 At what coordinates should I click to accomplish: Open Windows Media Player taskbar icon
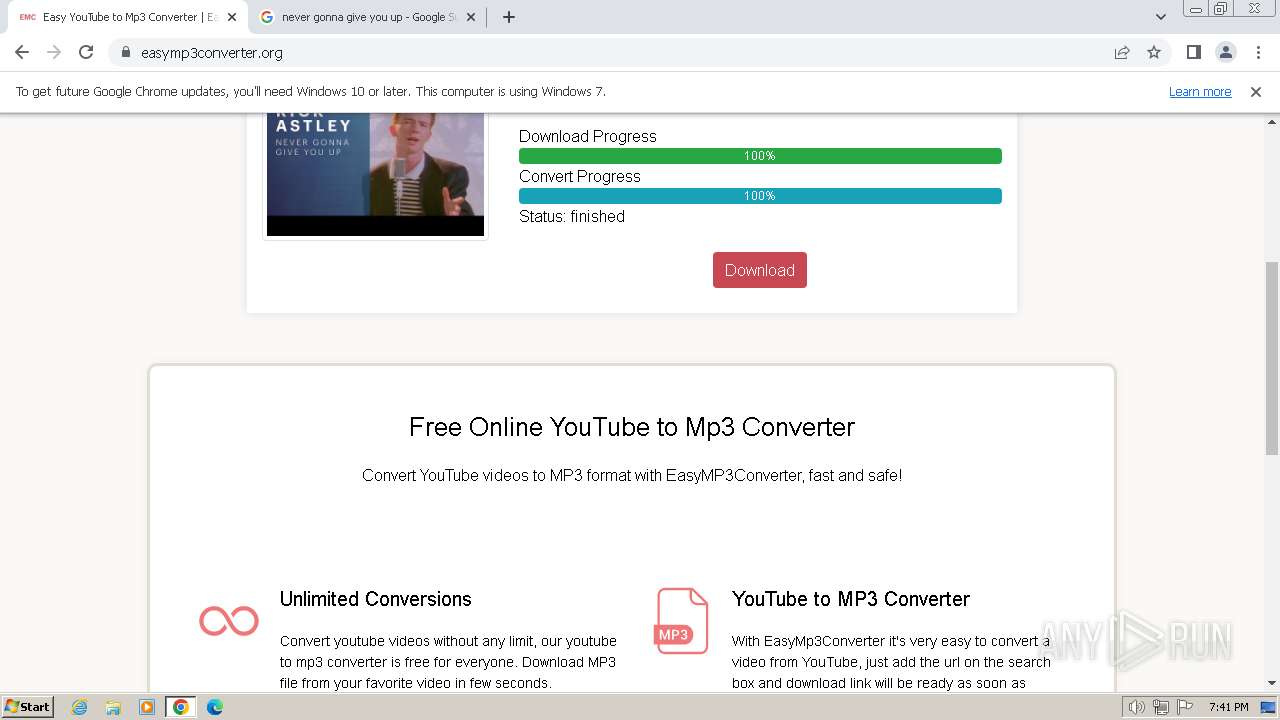coord(147,707)
